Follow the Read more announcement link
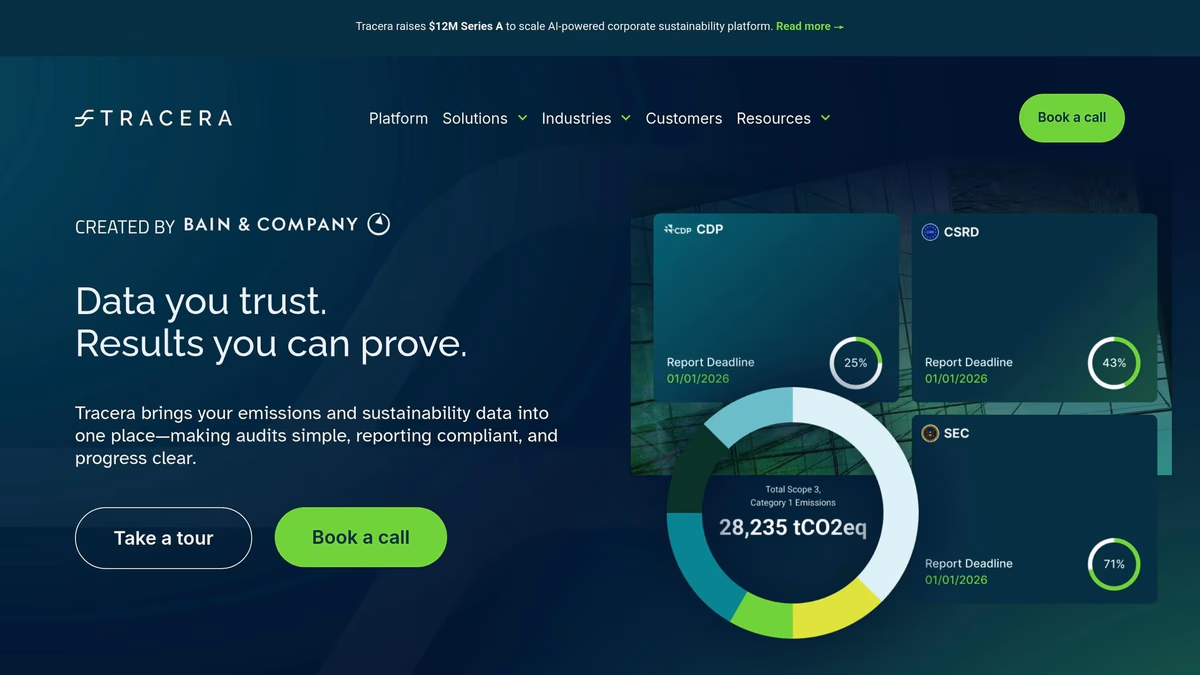The width and height of the screenshot is (1200, 675). coord(809,26)
